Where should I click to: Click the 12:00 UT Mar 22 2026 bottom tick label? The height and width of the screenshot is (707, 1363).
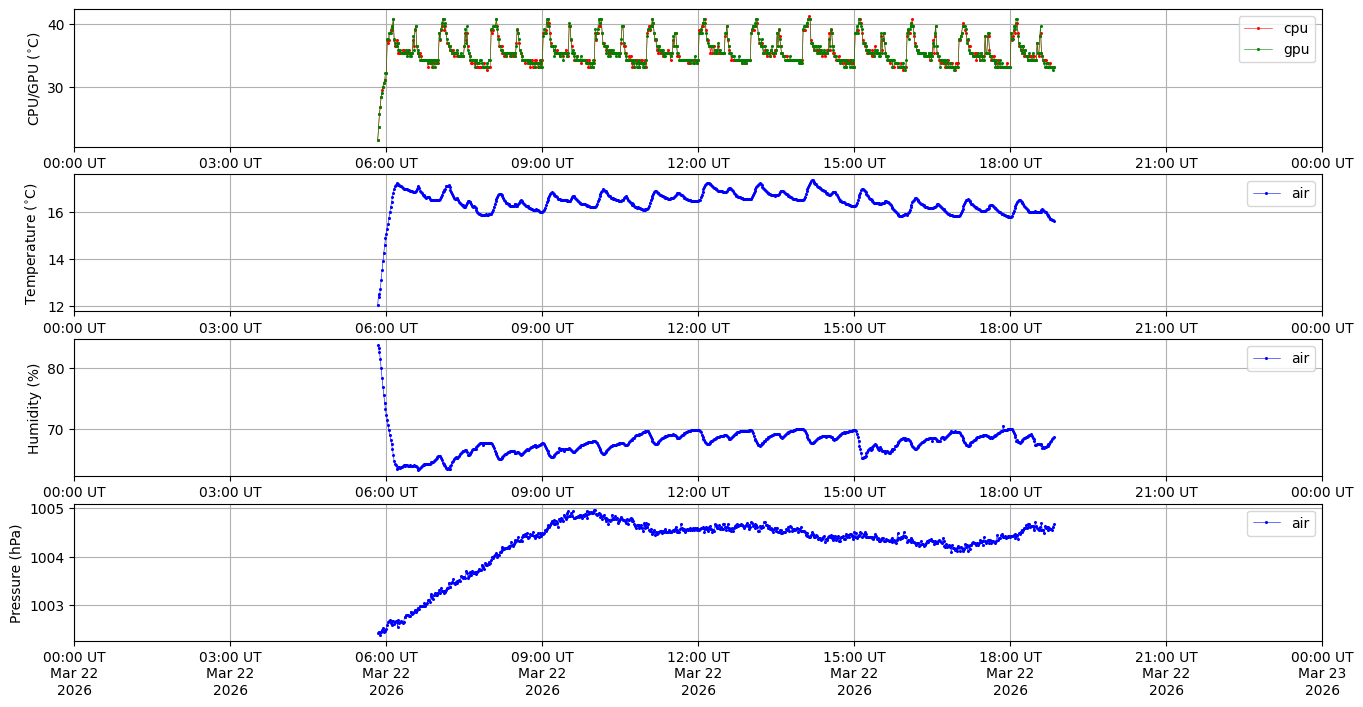tap(698, 673)
